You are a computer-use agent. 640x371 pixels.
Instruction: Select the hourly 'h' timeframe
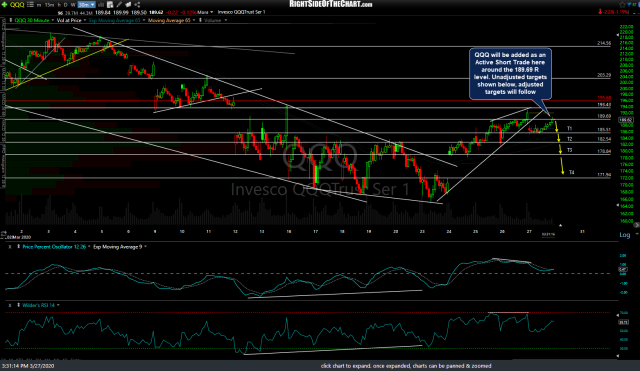point(60,5)
